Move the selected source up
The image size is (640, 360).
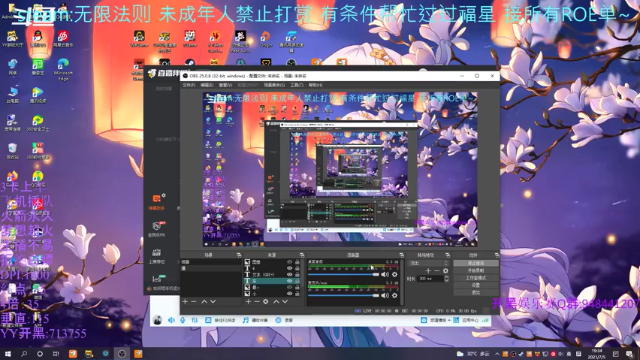click(x=276, y=302)
